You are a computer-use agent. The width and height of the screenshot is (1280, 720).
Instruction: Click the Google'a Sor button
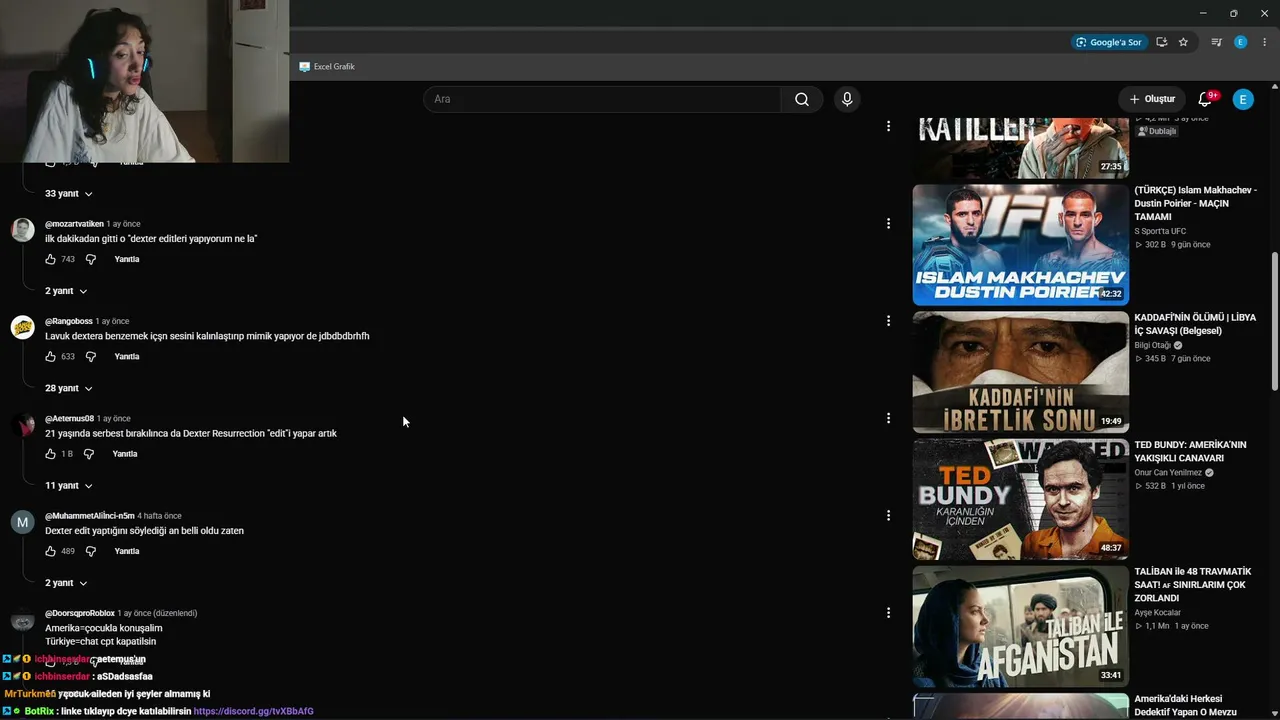point(1108,42)
